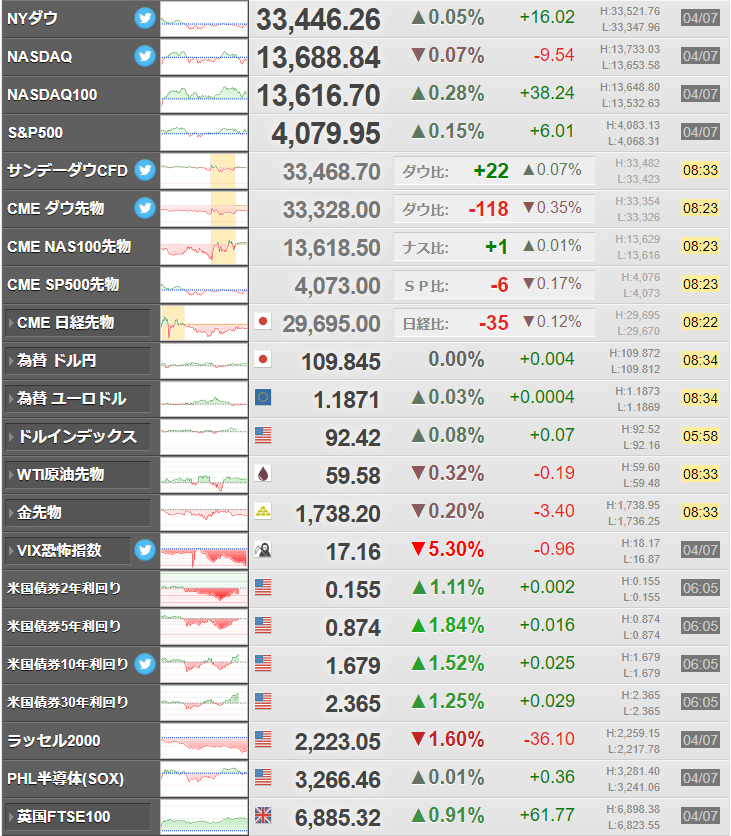
Task: Click the US flag in 米国債券5年利回り row
Action: click(x=263, y=625)
